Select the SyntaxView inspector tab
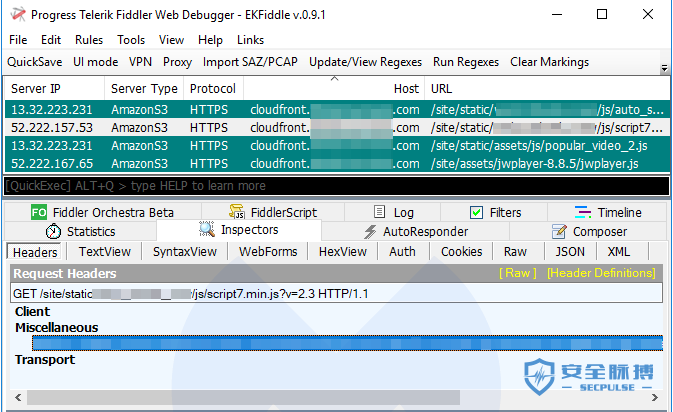The height and width of the screenshot is (412, 673). point(185,251)
